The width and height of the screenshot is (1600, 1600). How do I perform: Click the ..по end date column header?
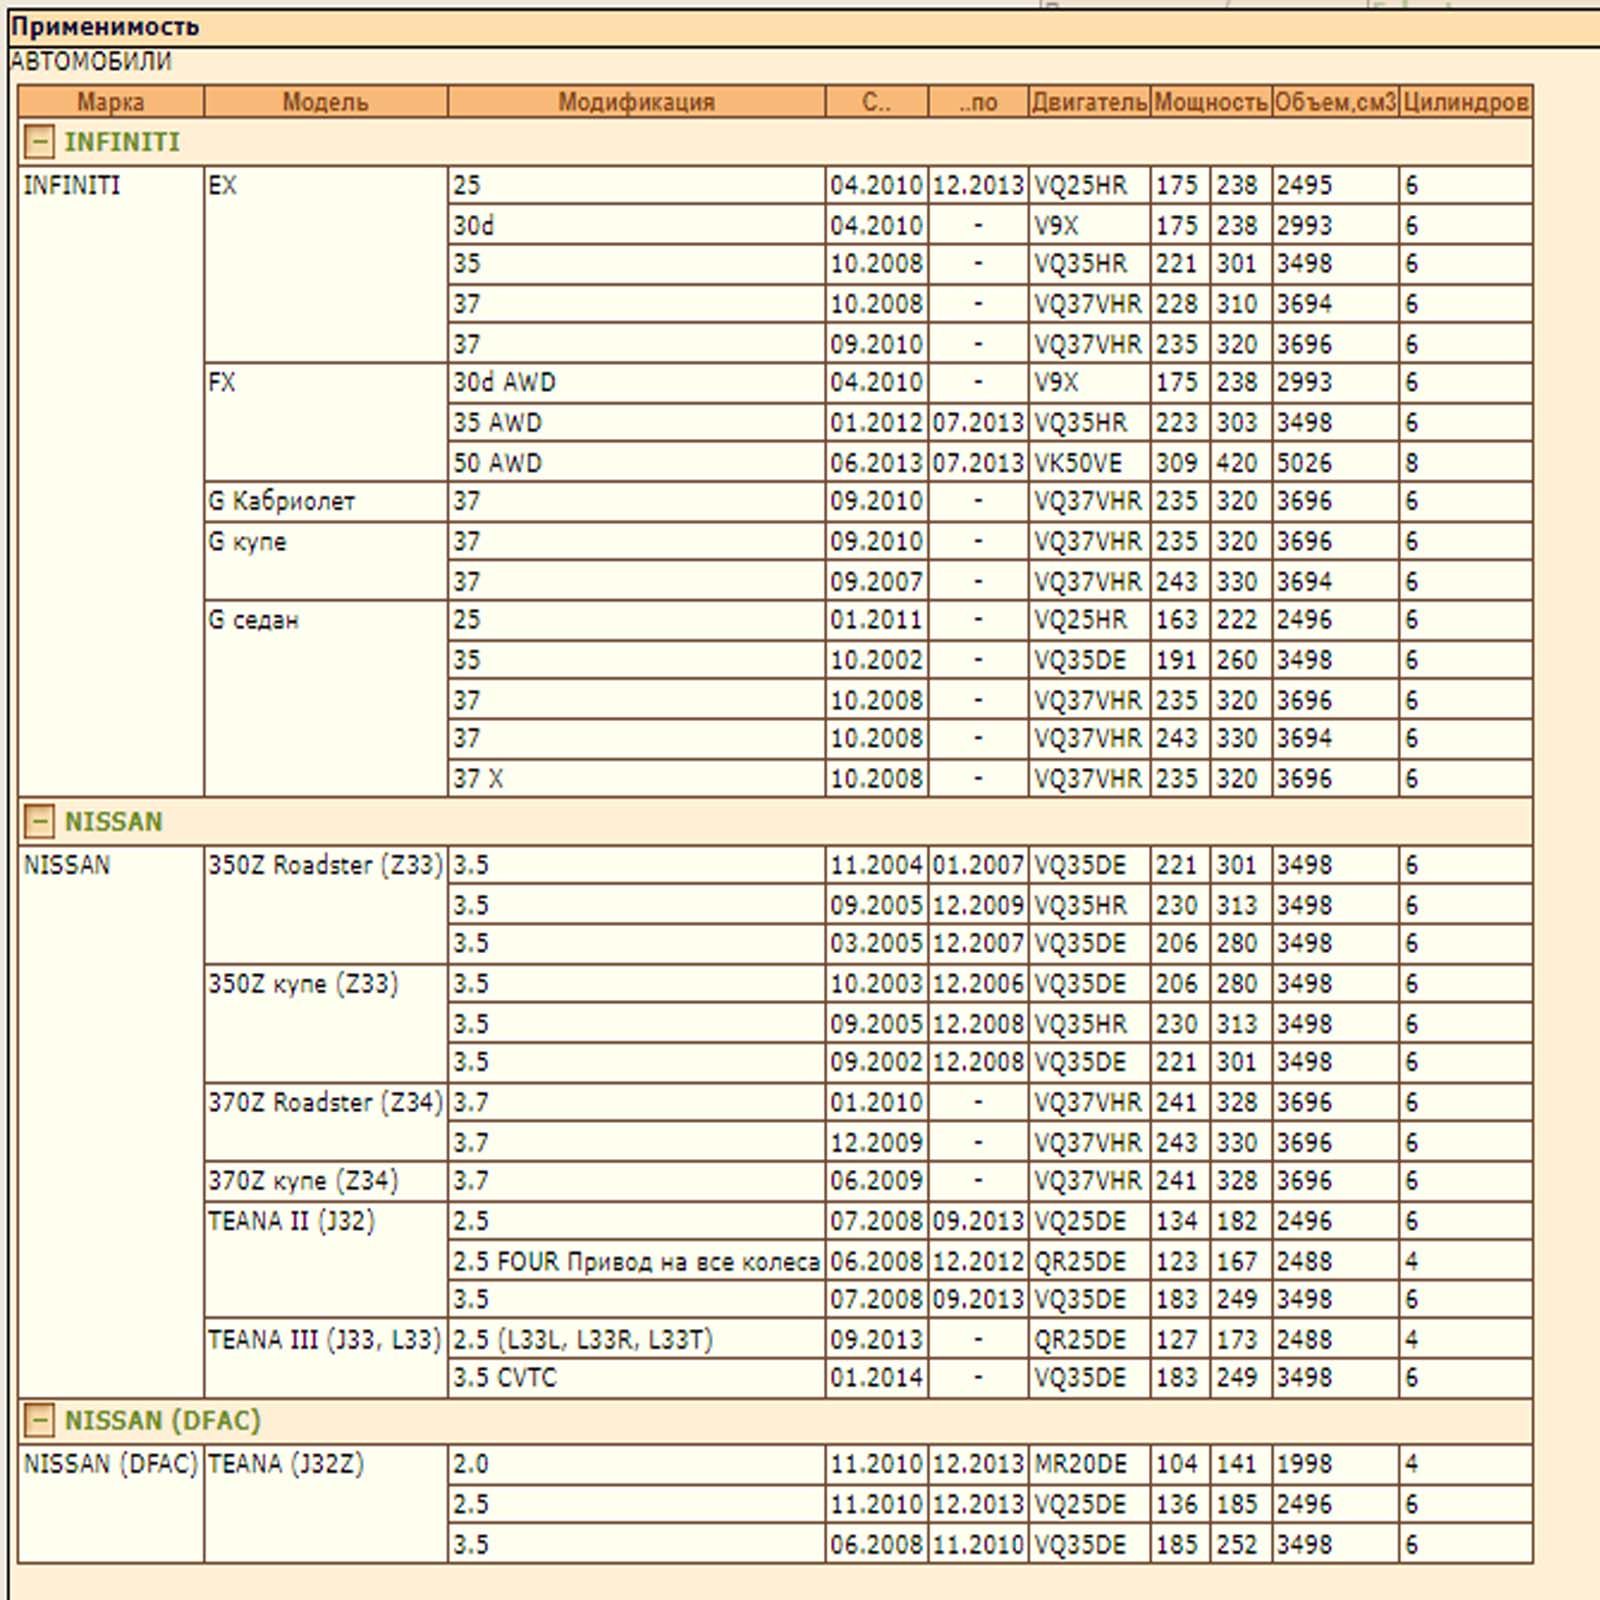pyautogui.click(x=978, y=102)
